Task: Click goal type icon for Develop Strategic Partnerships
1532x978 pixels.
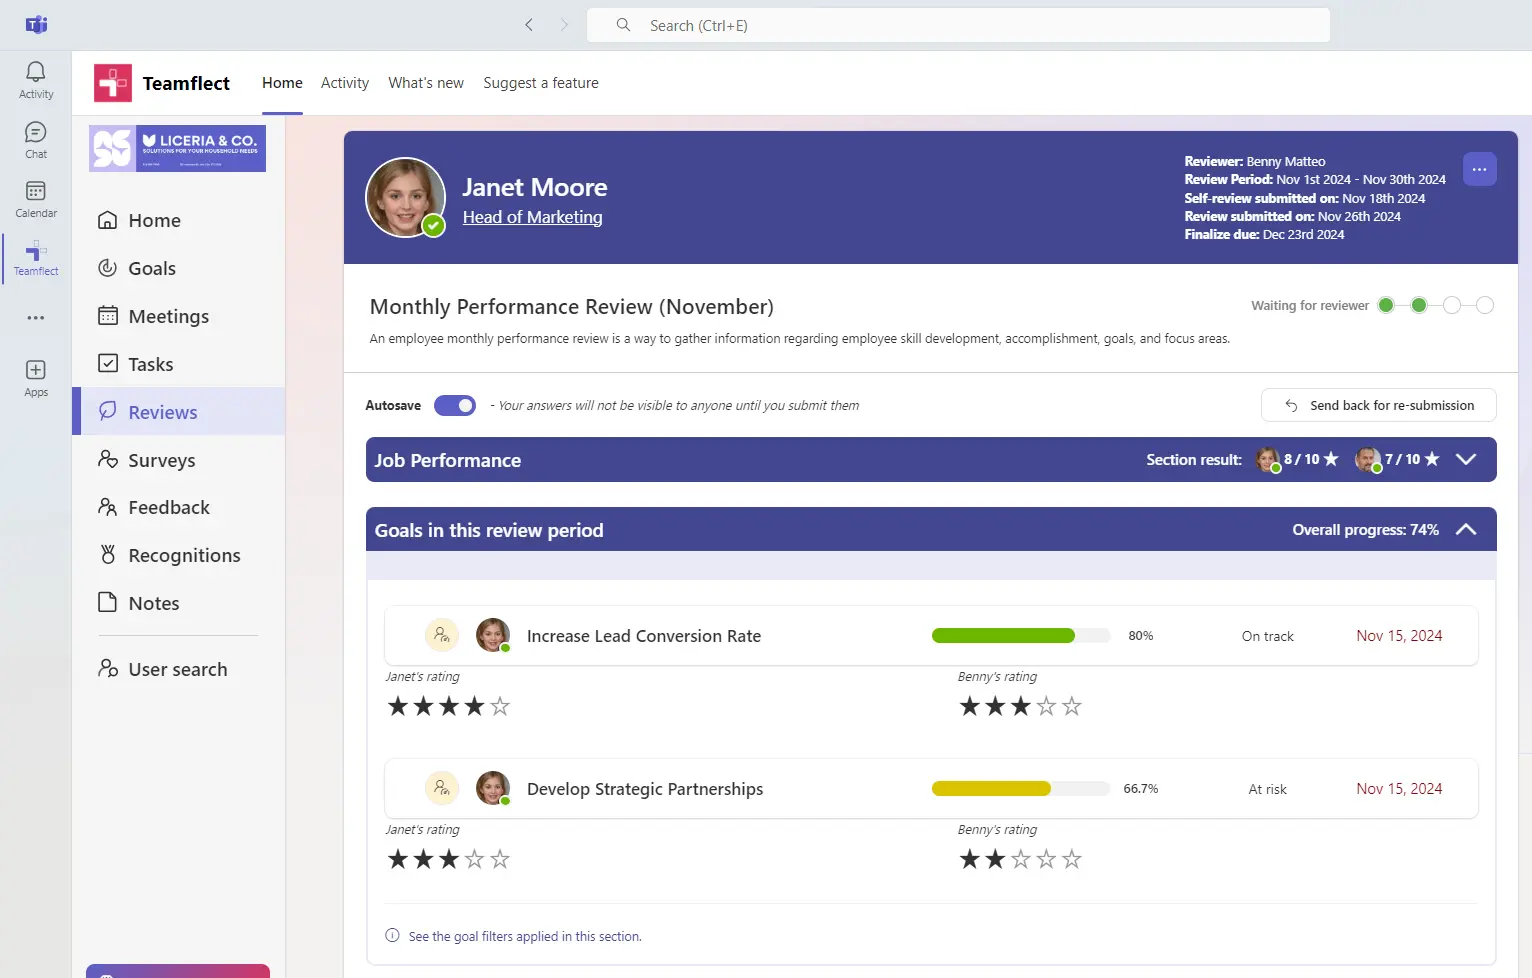Action: [442, 788]
